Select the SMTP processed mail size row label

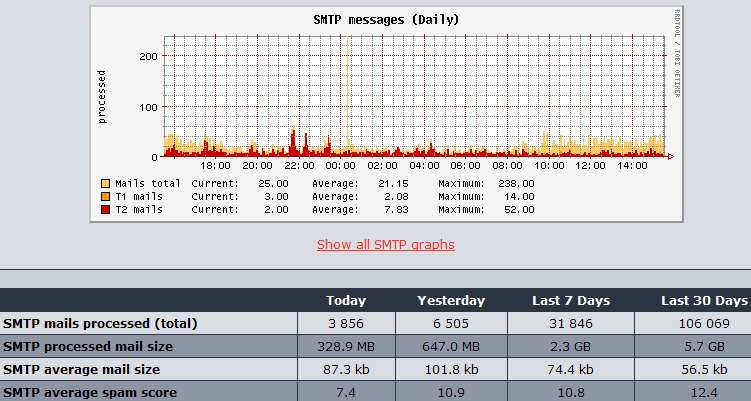click(x=88, y=346)
